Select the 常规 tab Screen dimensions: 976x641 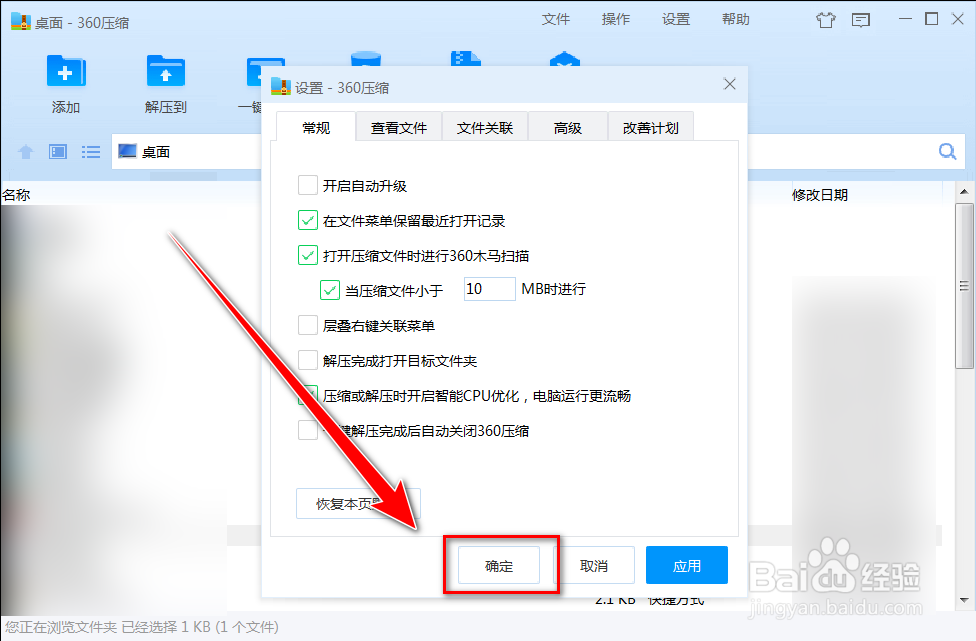(316, 128)
